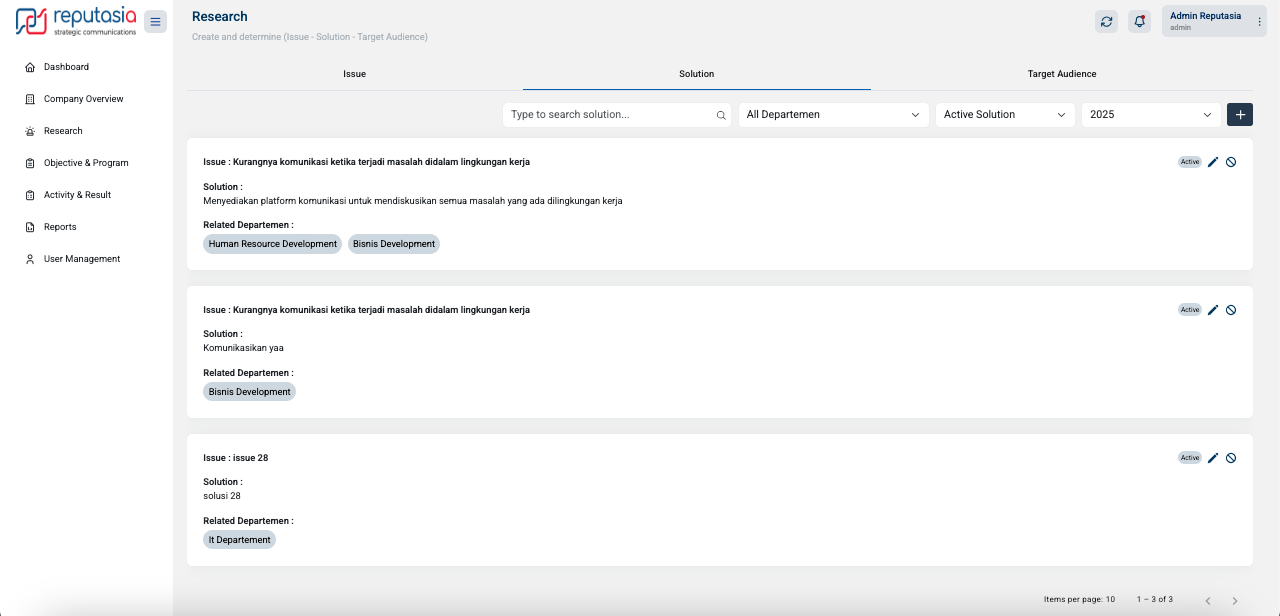This screenshot has height=616, width=1280.
Task: Deactivate the first solution using block icon
Action: click(x=1231, y=162)
